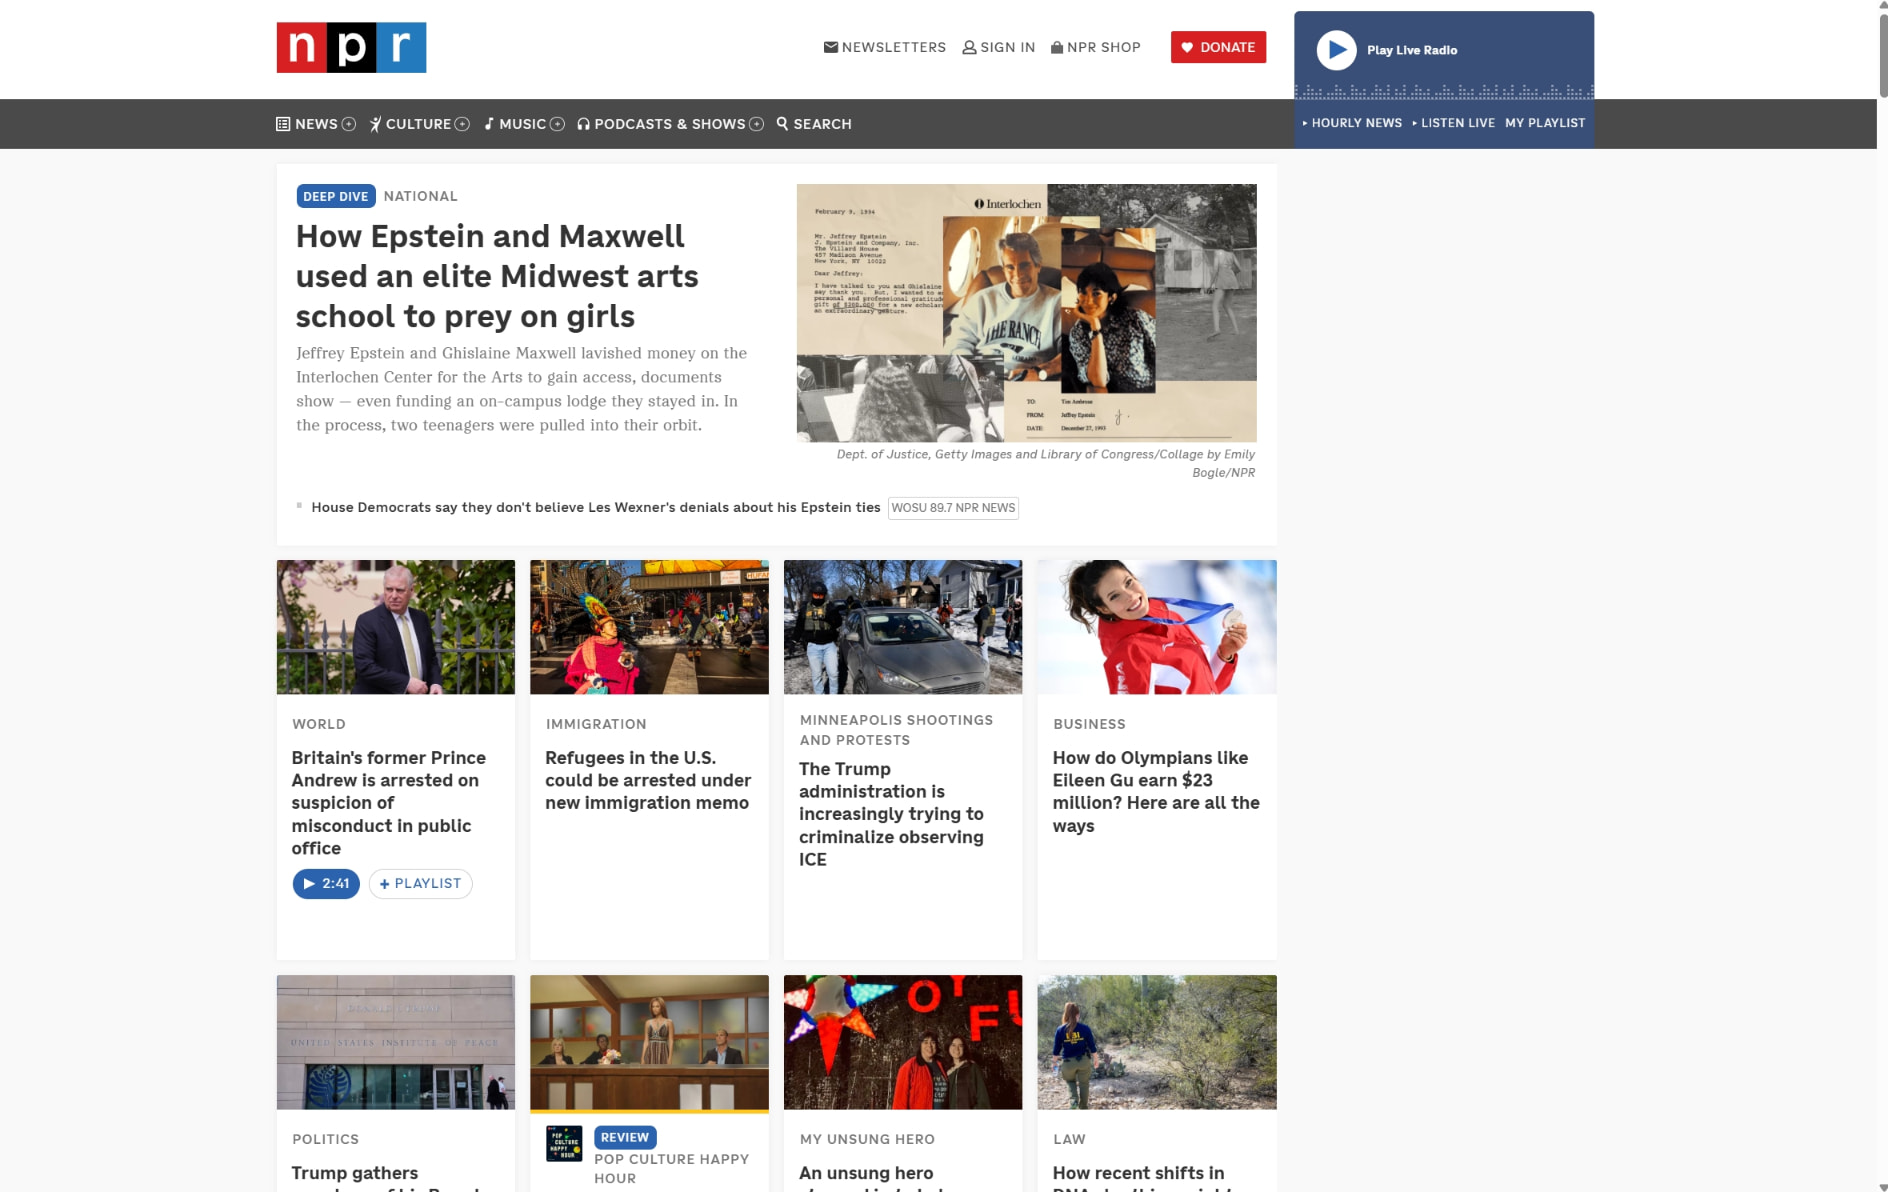Open the desert hiker photo
The image size is (1888, 1192).
(x=1157, y=1042)
